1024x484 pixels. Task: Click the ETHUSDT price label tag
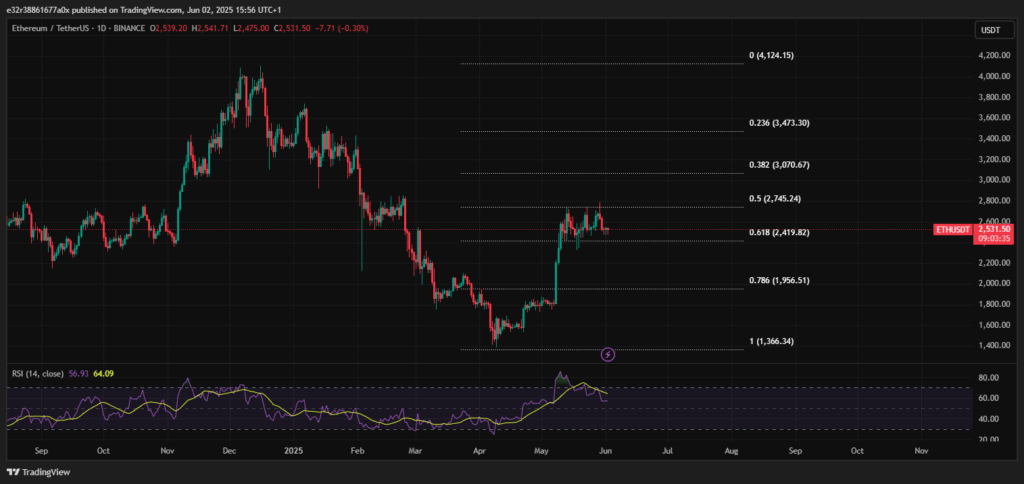pos(952,229)
